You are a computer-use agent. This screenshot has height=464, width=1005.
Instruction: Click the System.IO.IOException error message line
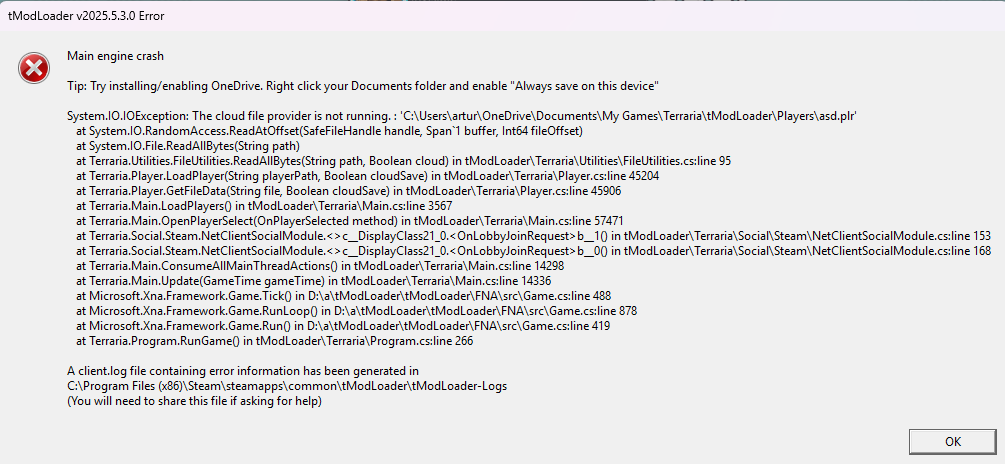click(462, 116)
